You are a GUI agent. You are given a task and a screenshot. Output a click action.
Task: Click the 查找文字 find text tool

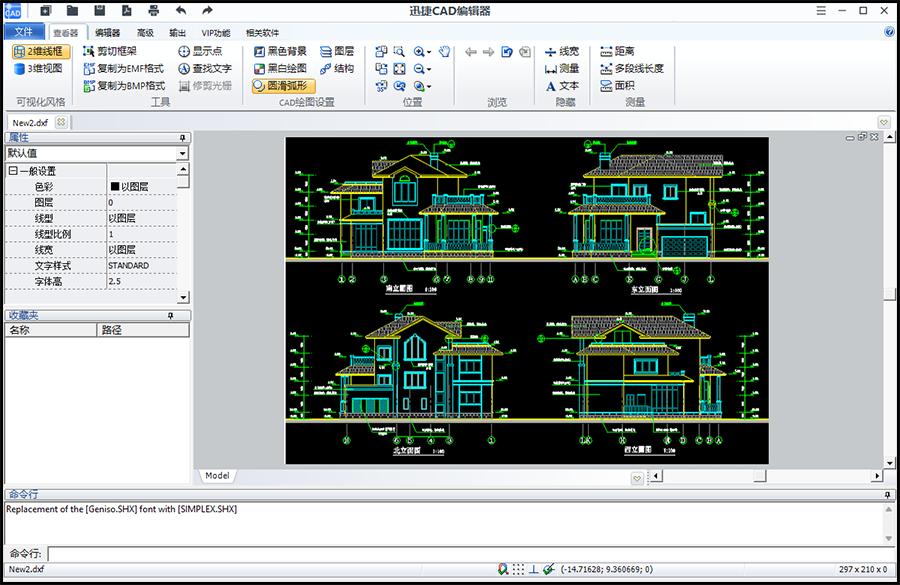[x=208, y=69]
